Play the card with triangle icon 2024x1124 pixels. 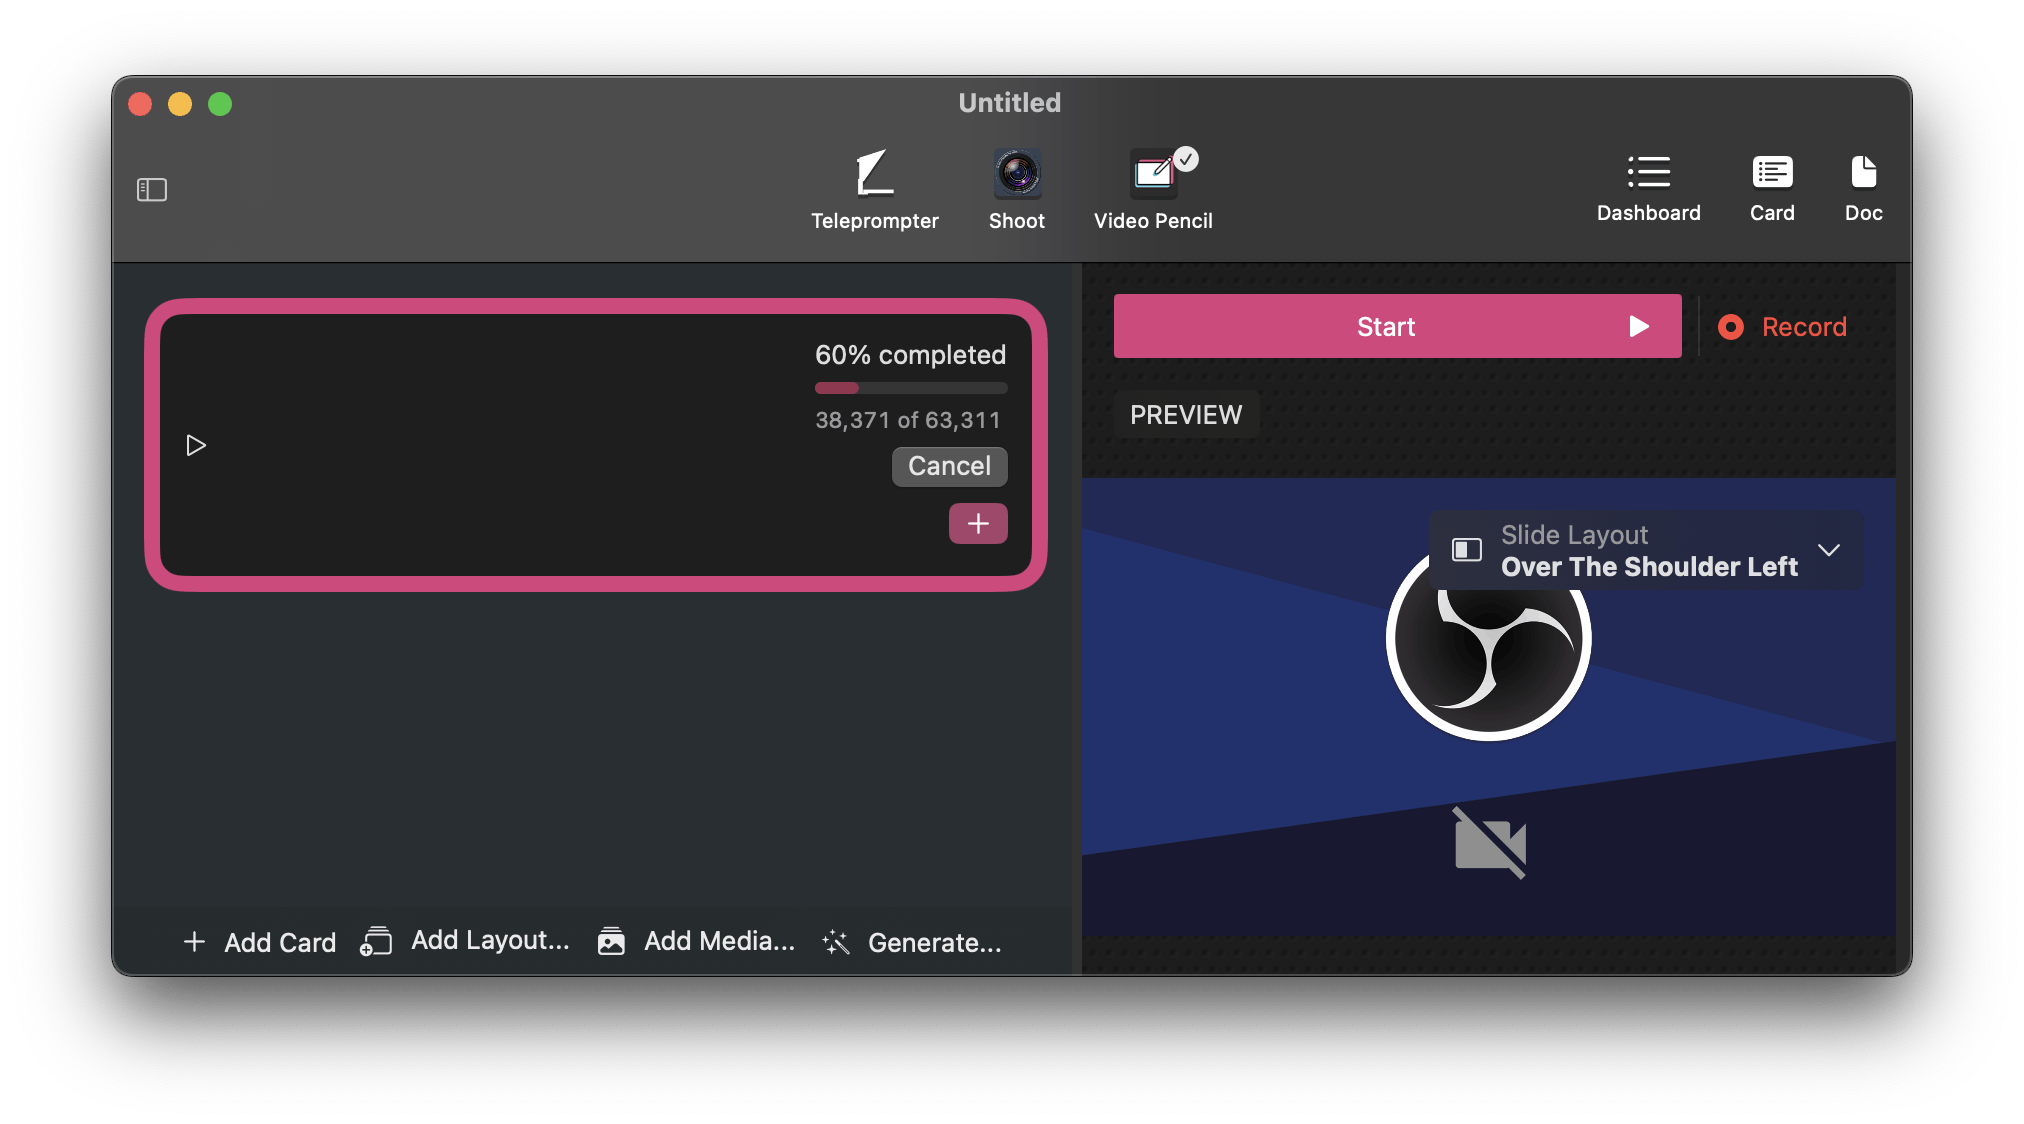click(x=196, y=445)
